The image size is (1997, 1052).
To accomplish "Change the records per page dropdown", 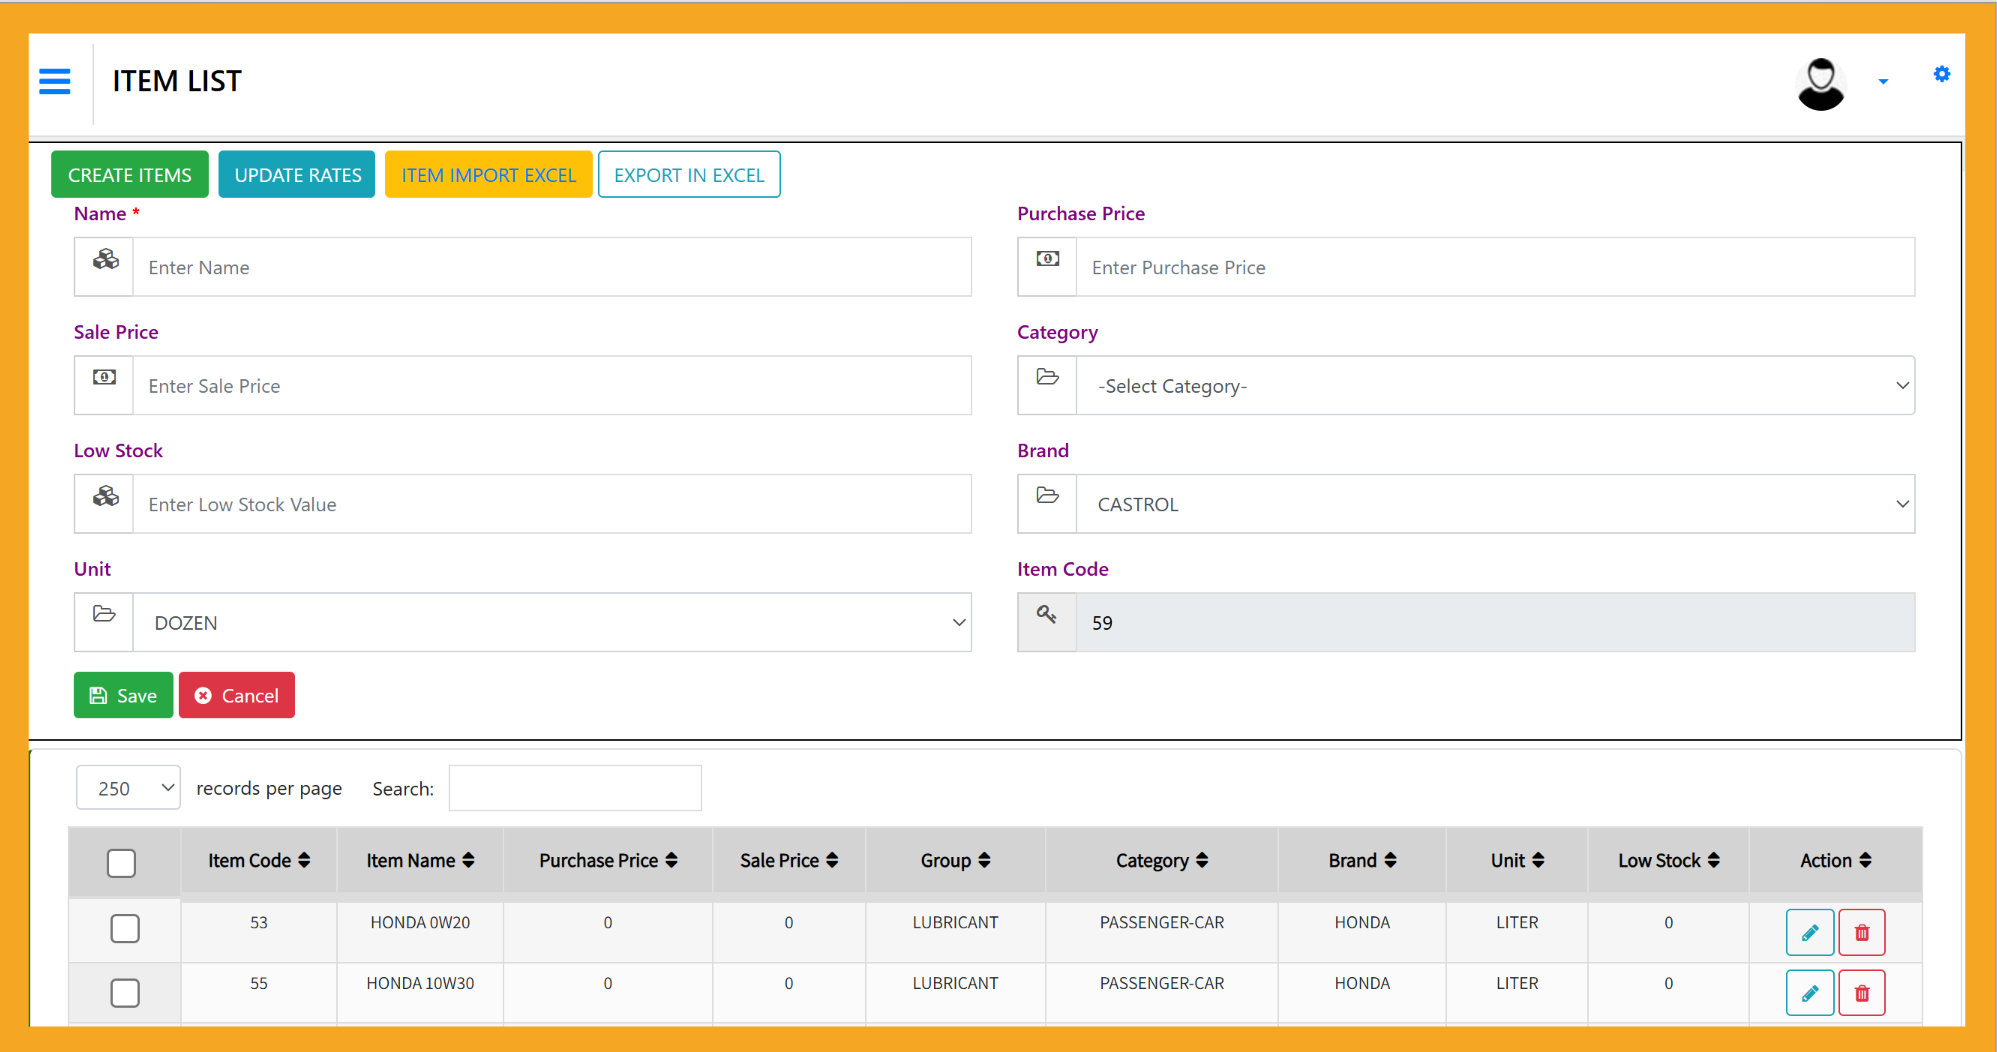I will [128, 788].
